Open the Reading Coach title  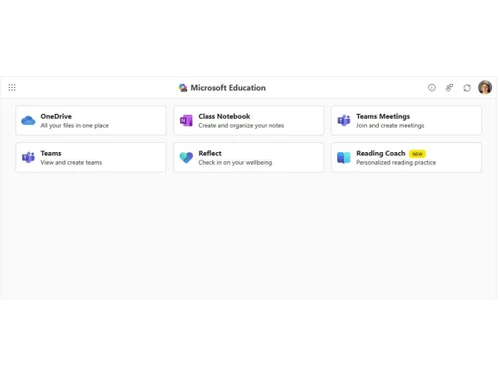(x=381, y=153)
